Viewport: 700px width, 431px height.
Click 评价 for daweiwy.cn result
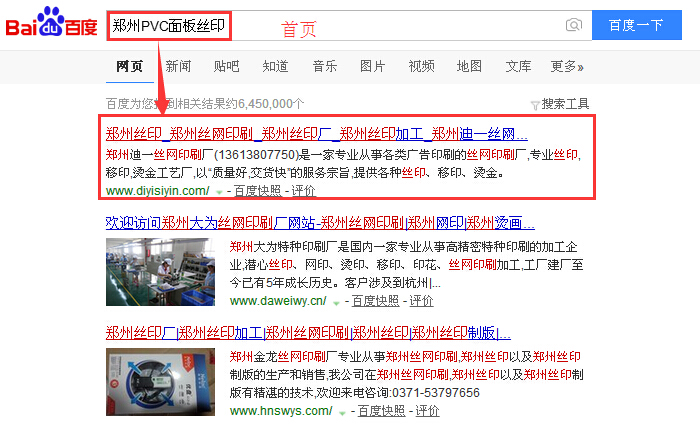point(421,301)
